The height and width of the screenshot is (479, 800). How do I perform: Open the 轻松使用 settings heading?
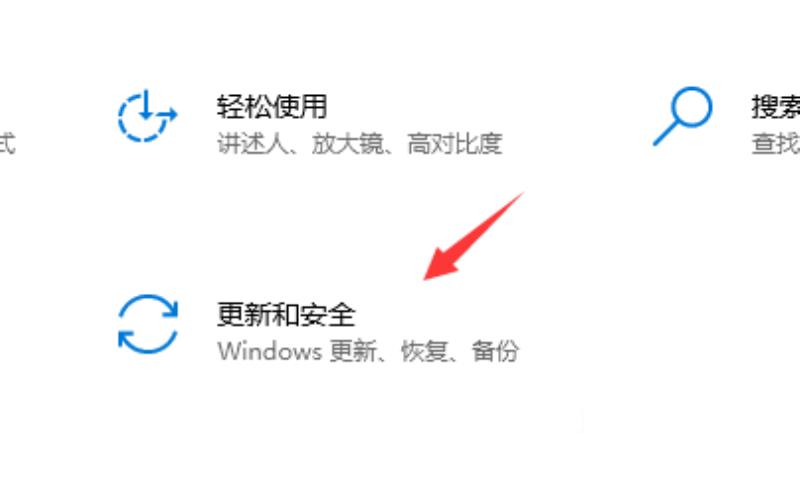[x=272, y=107]
